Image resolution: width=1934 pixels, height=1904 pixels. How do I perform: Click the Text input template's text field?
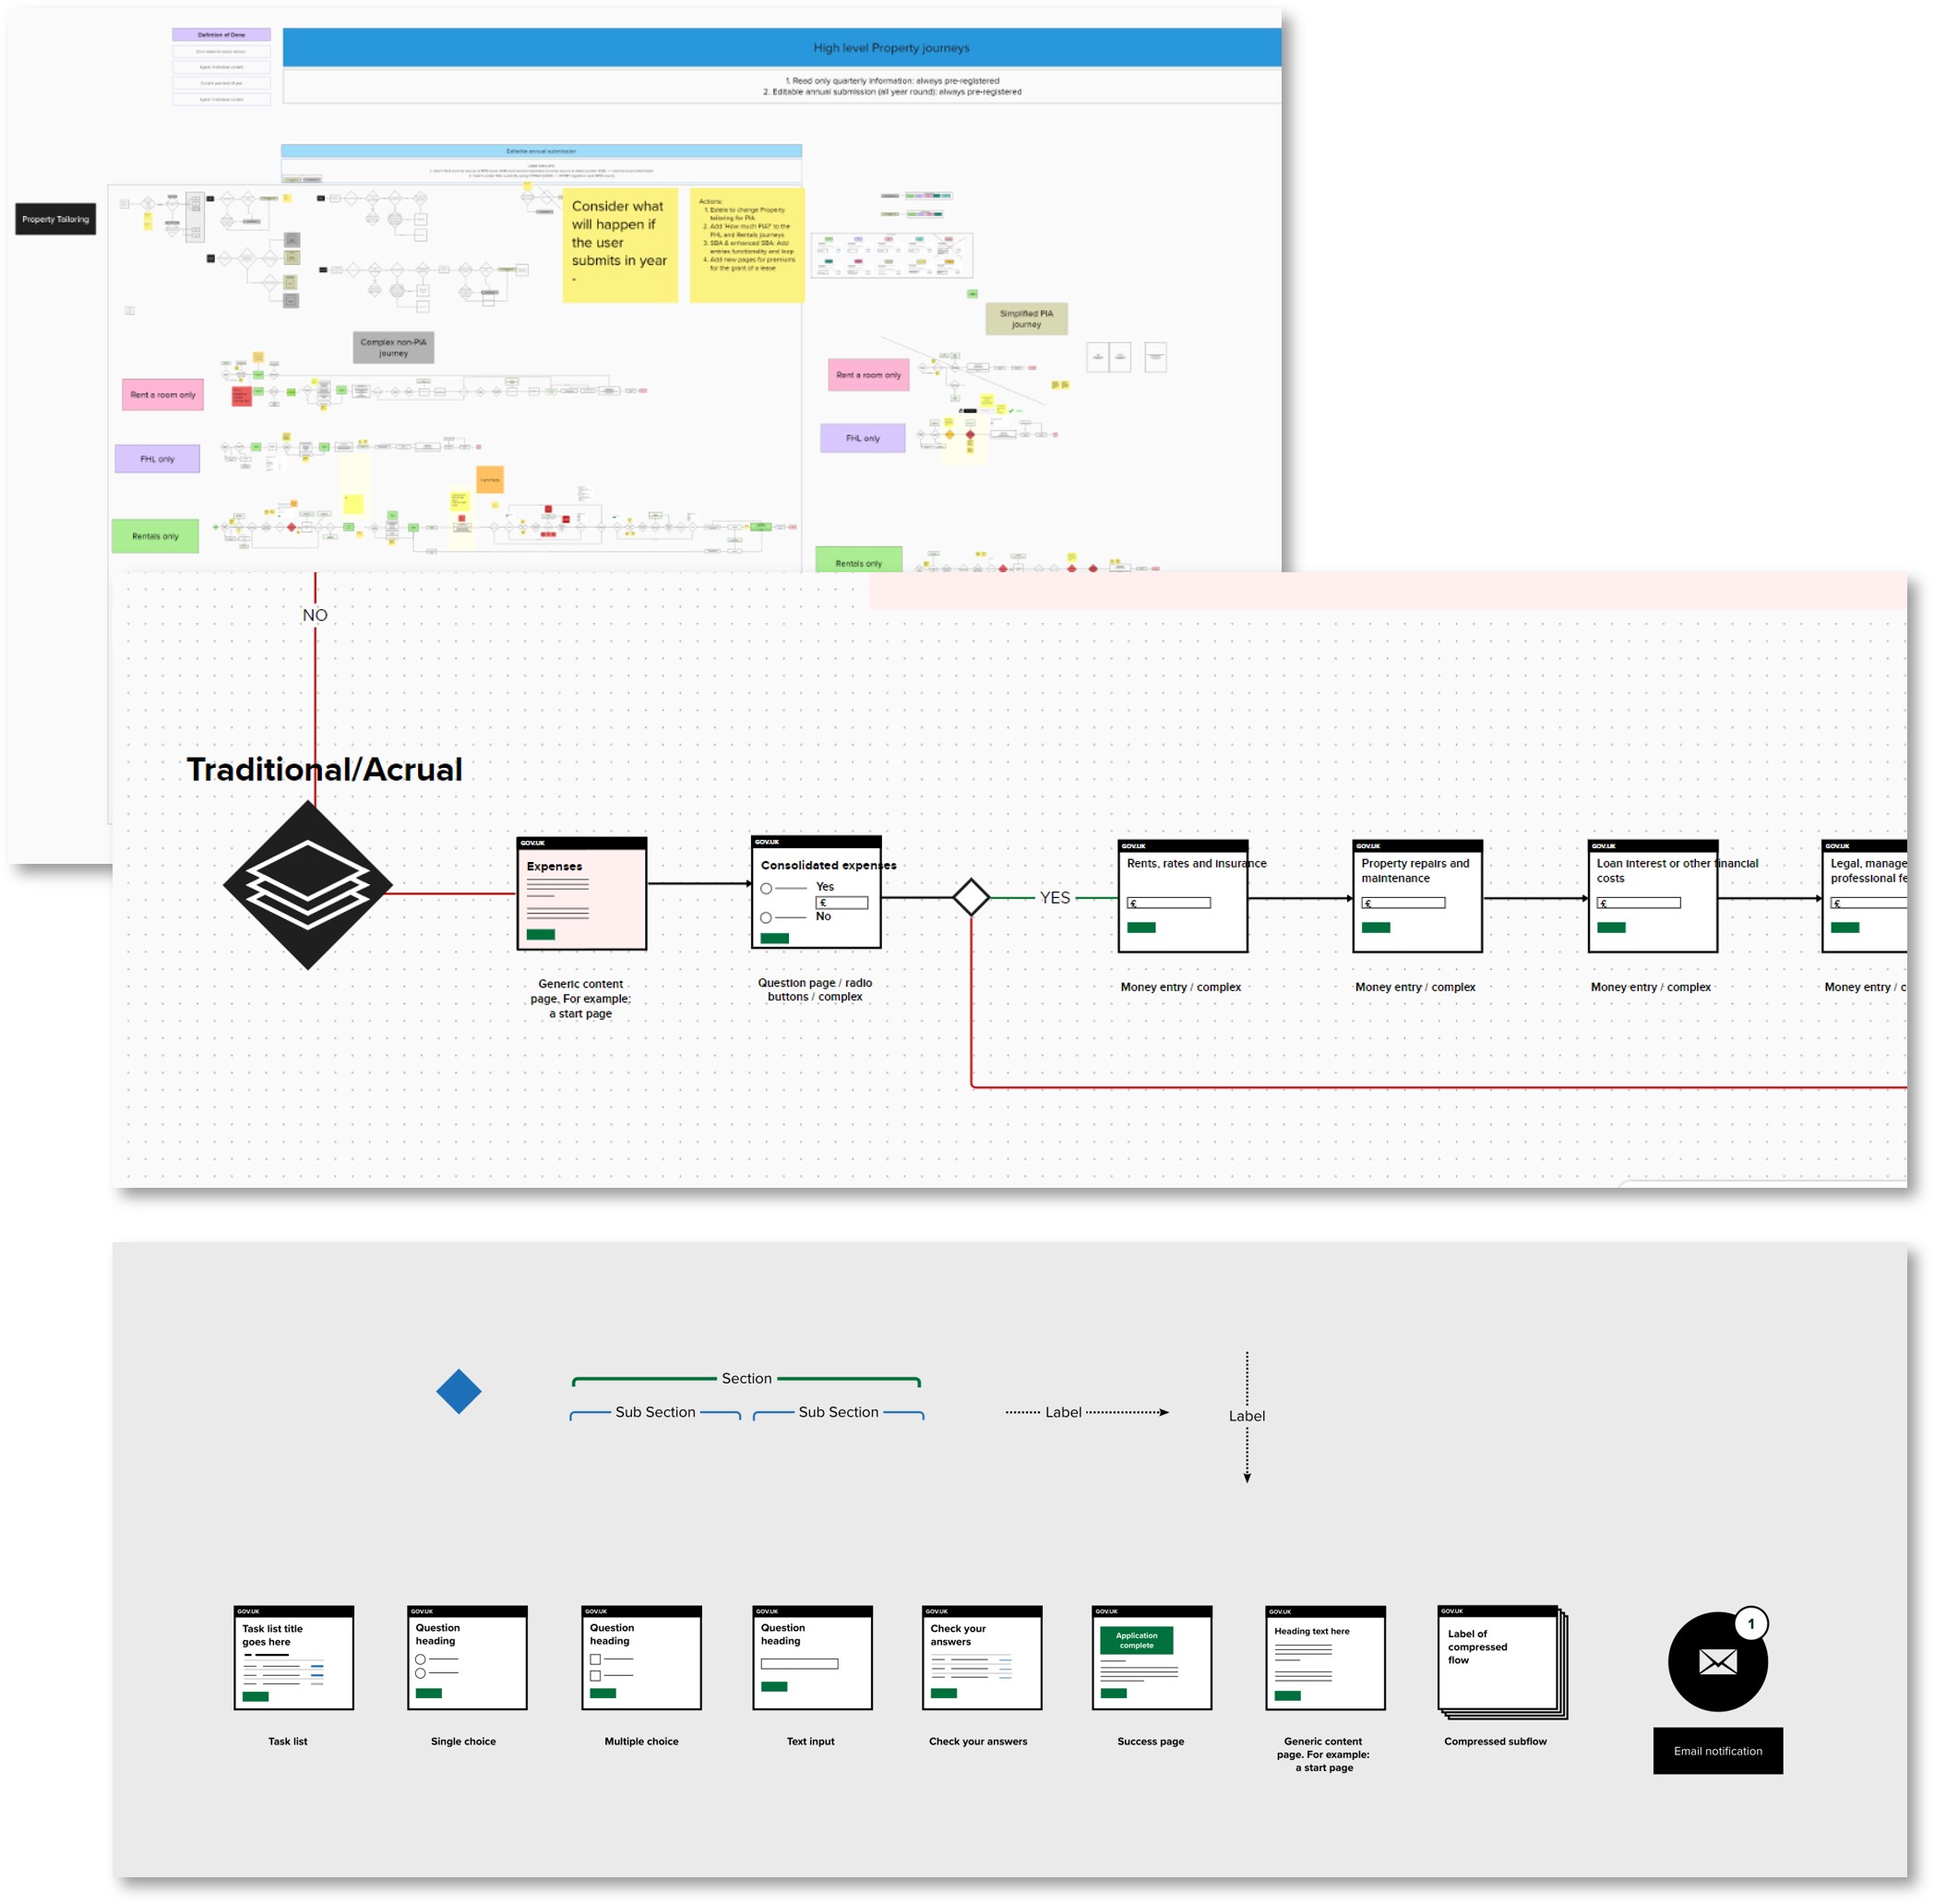click(x=799, y=1664)
